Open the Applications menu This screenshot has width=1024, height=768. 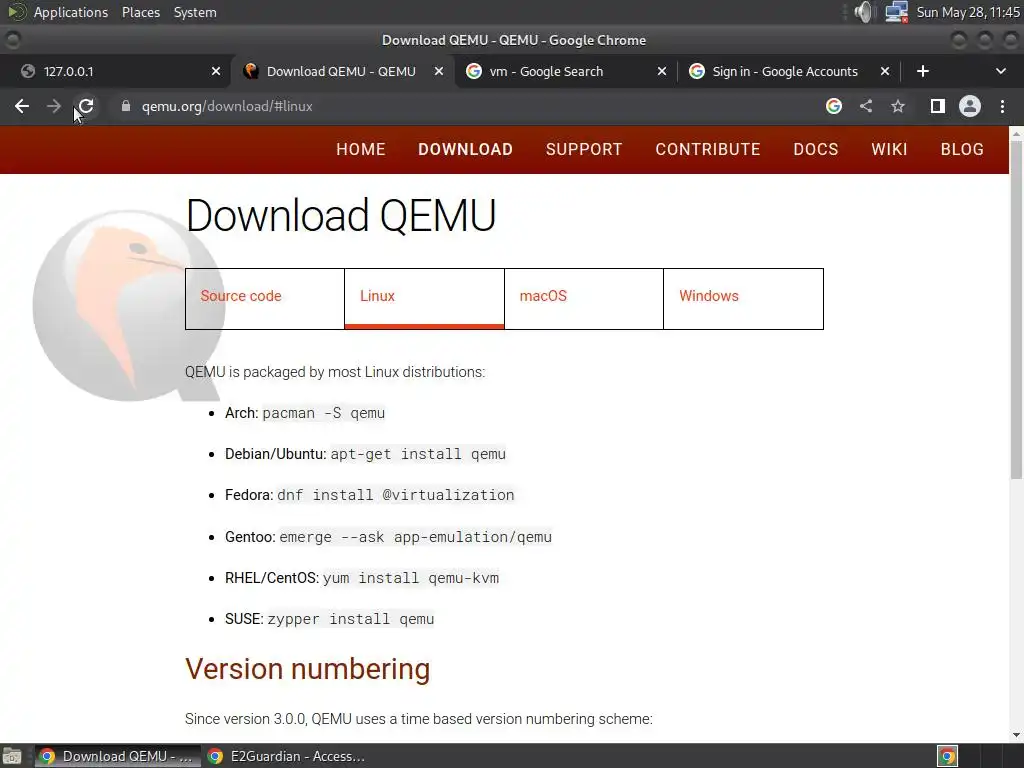[x=71, y=12]
